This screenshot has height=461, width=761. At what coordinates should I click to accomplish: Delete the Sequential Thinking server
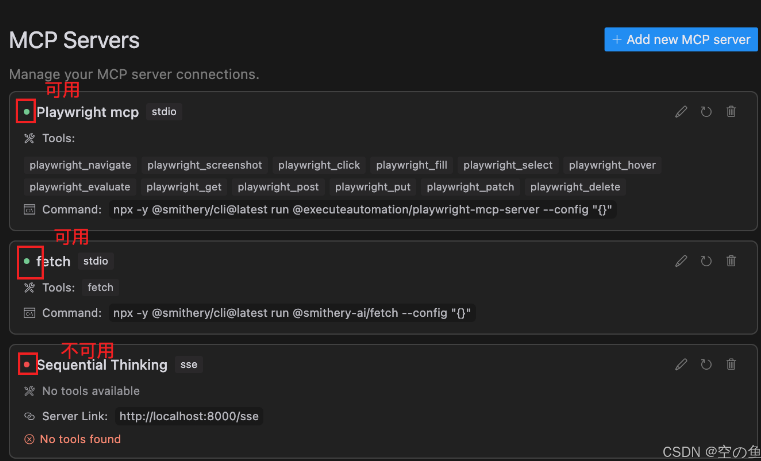731,365
